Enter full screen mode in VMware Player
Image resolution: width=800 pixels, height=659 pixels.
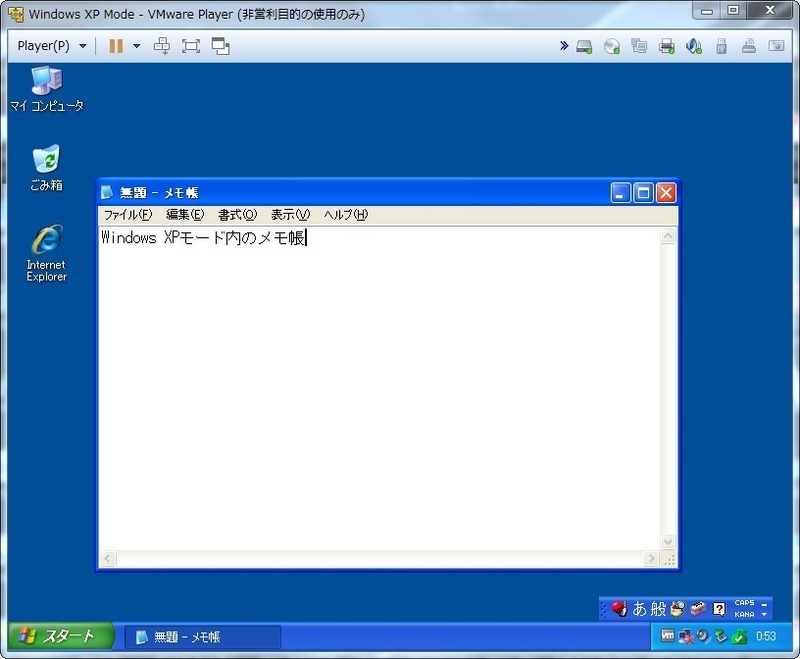coord(191,46)
